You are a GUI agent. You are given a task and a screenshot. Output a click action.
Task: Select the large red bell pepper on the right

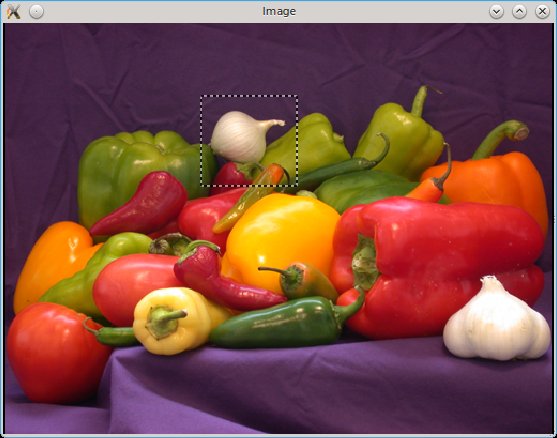[437, 266]
